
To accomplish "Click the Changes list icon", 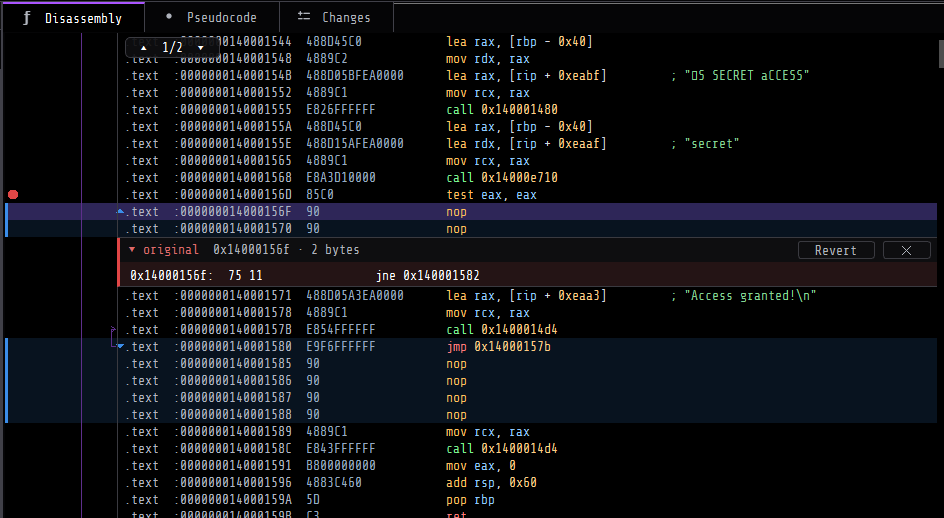I will (304, 17).
